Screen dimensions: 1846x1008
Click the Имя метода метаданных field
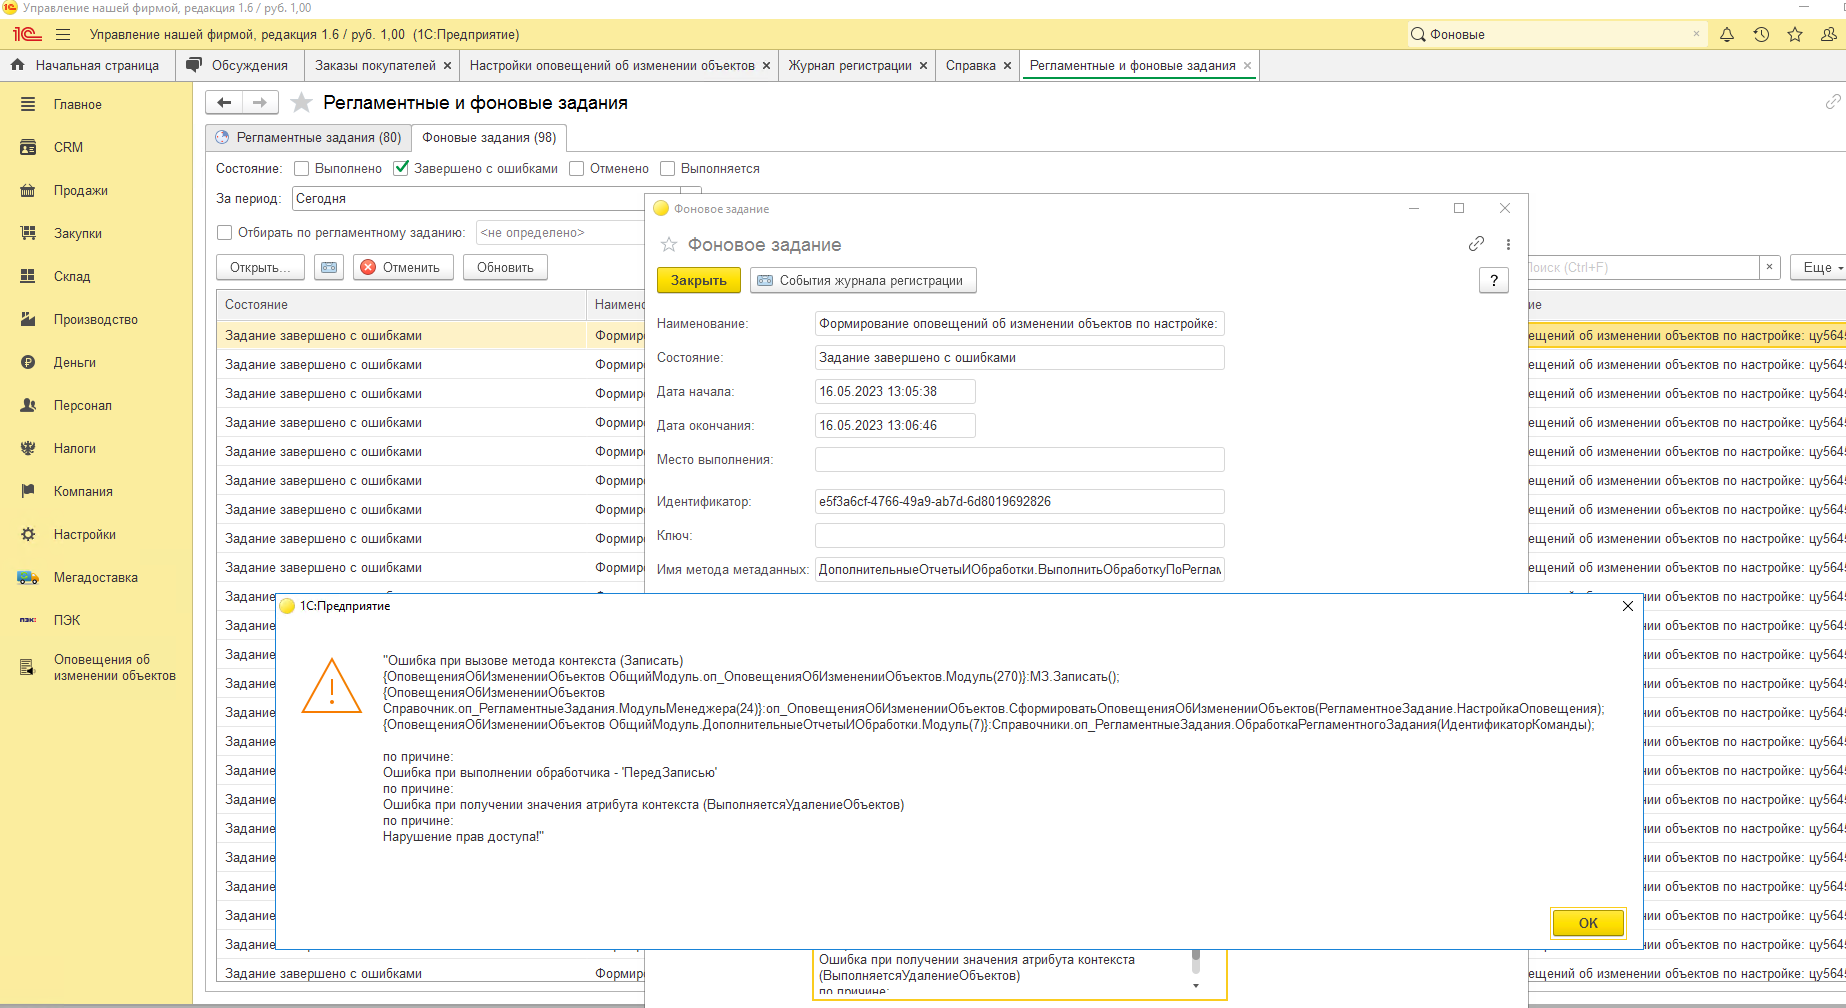tap(1019, 569)
